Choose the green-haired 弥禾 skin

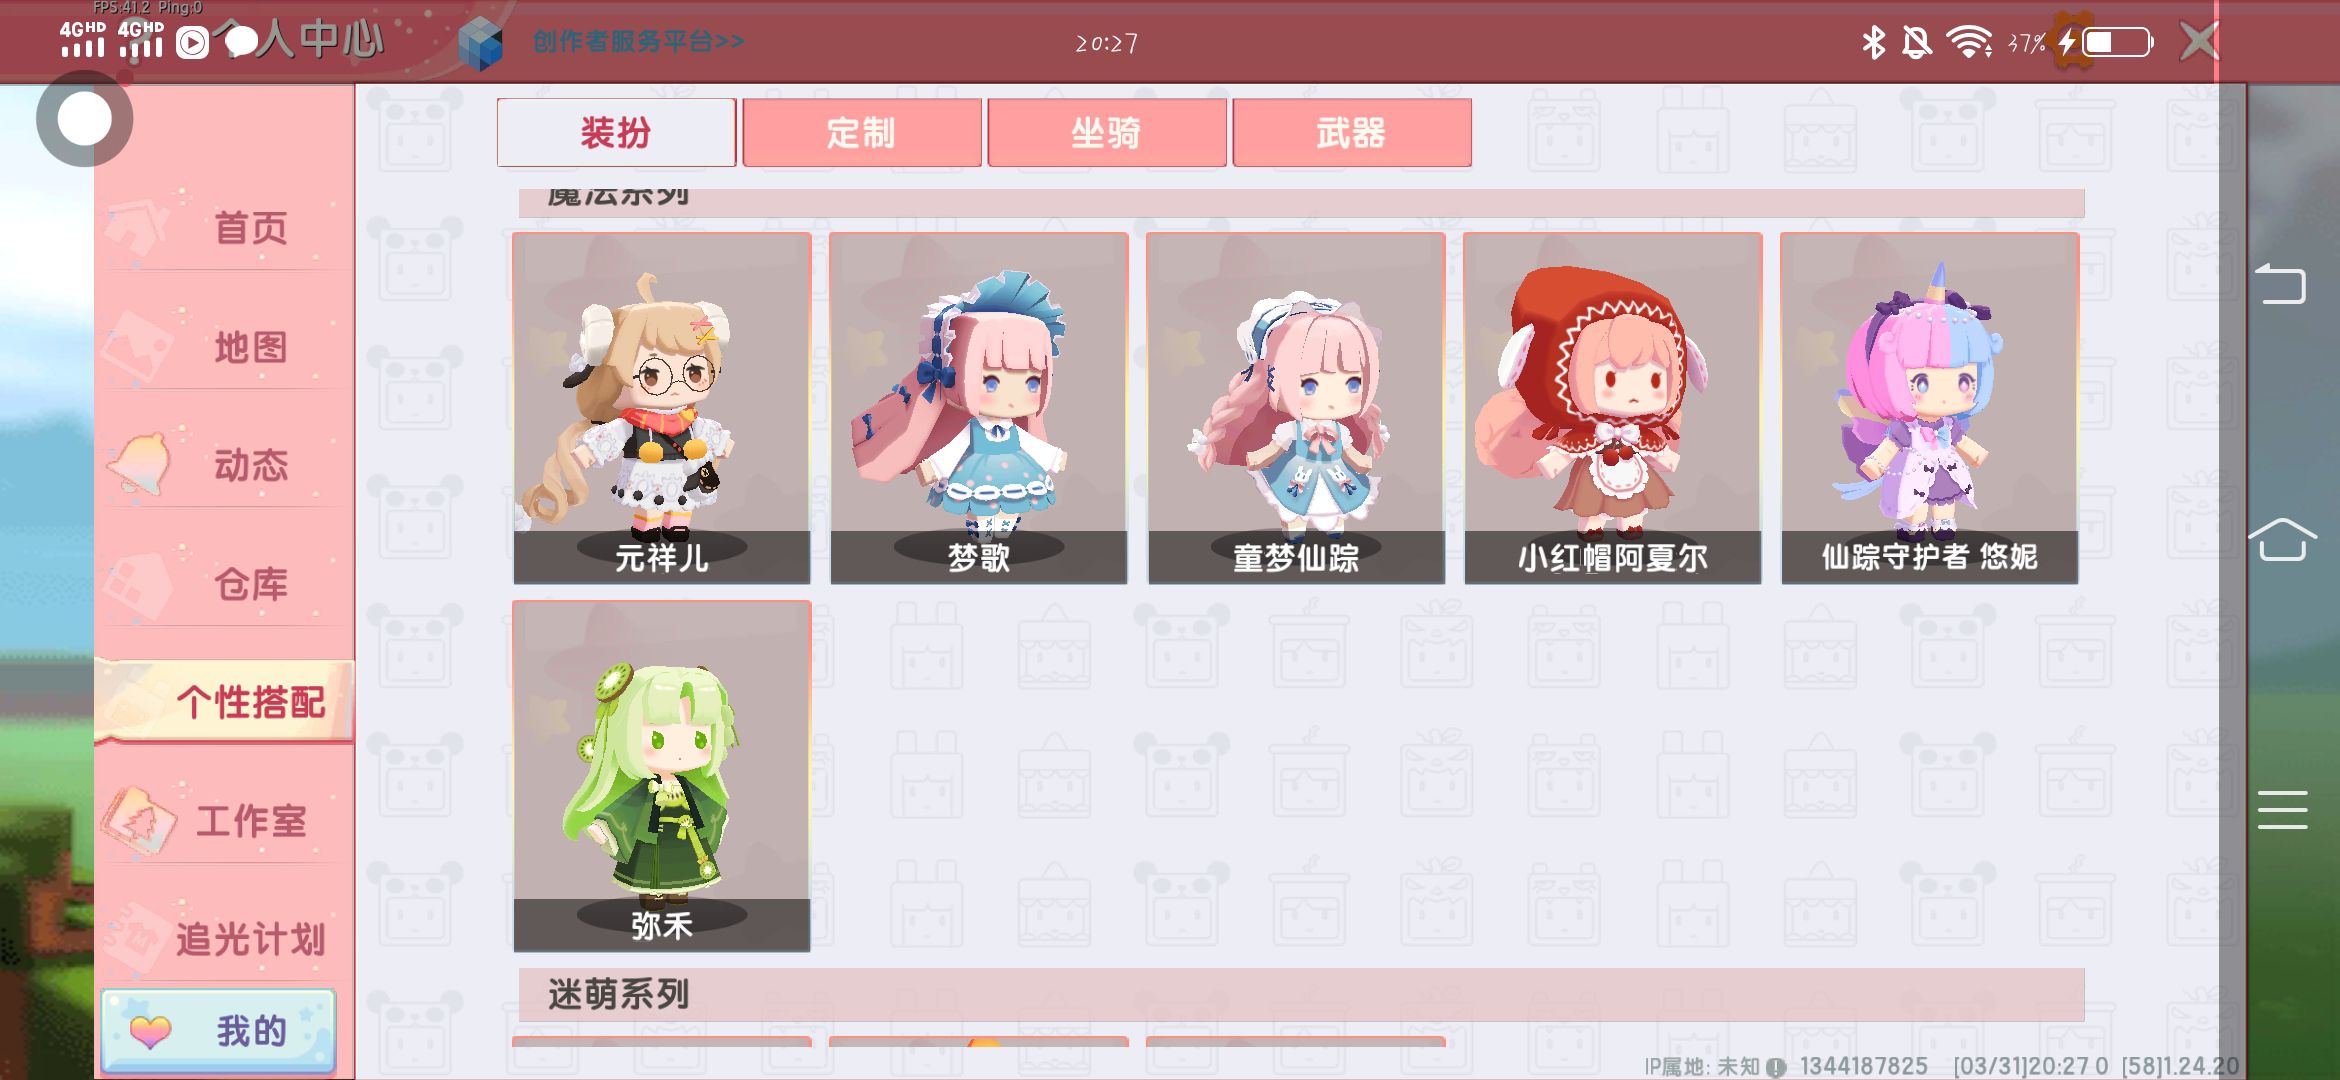(x=662, y=776)
